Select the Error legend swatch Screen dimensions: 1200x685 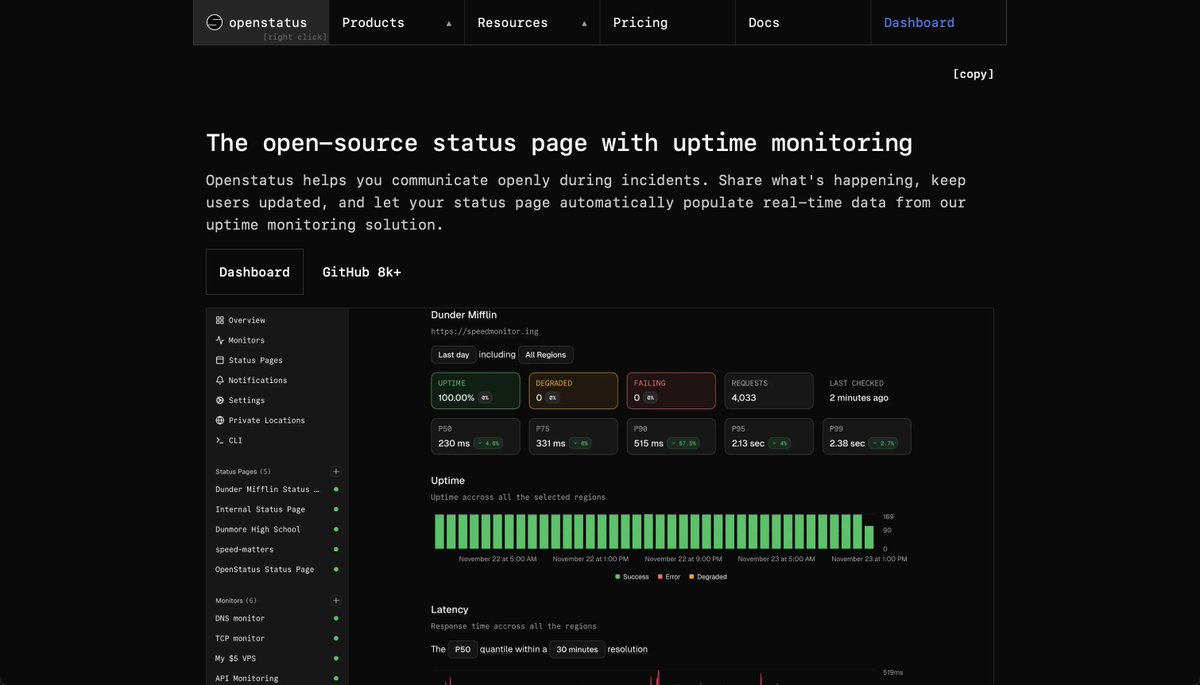(660, 577)
